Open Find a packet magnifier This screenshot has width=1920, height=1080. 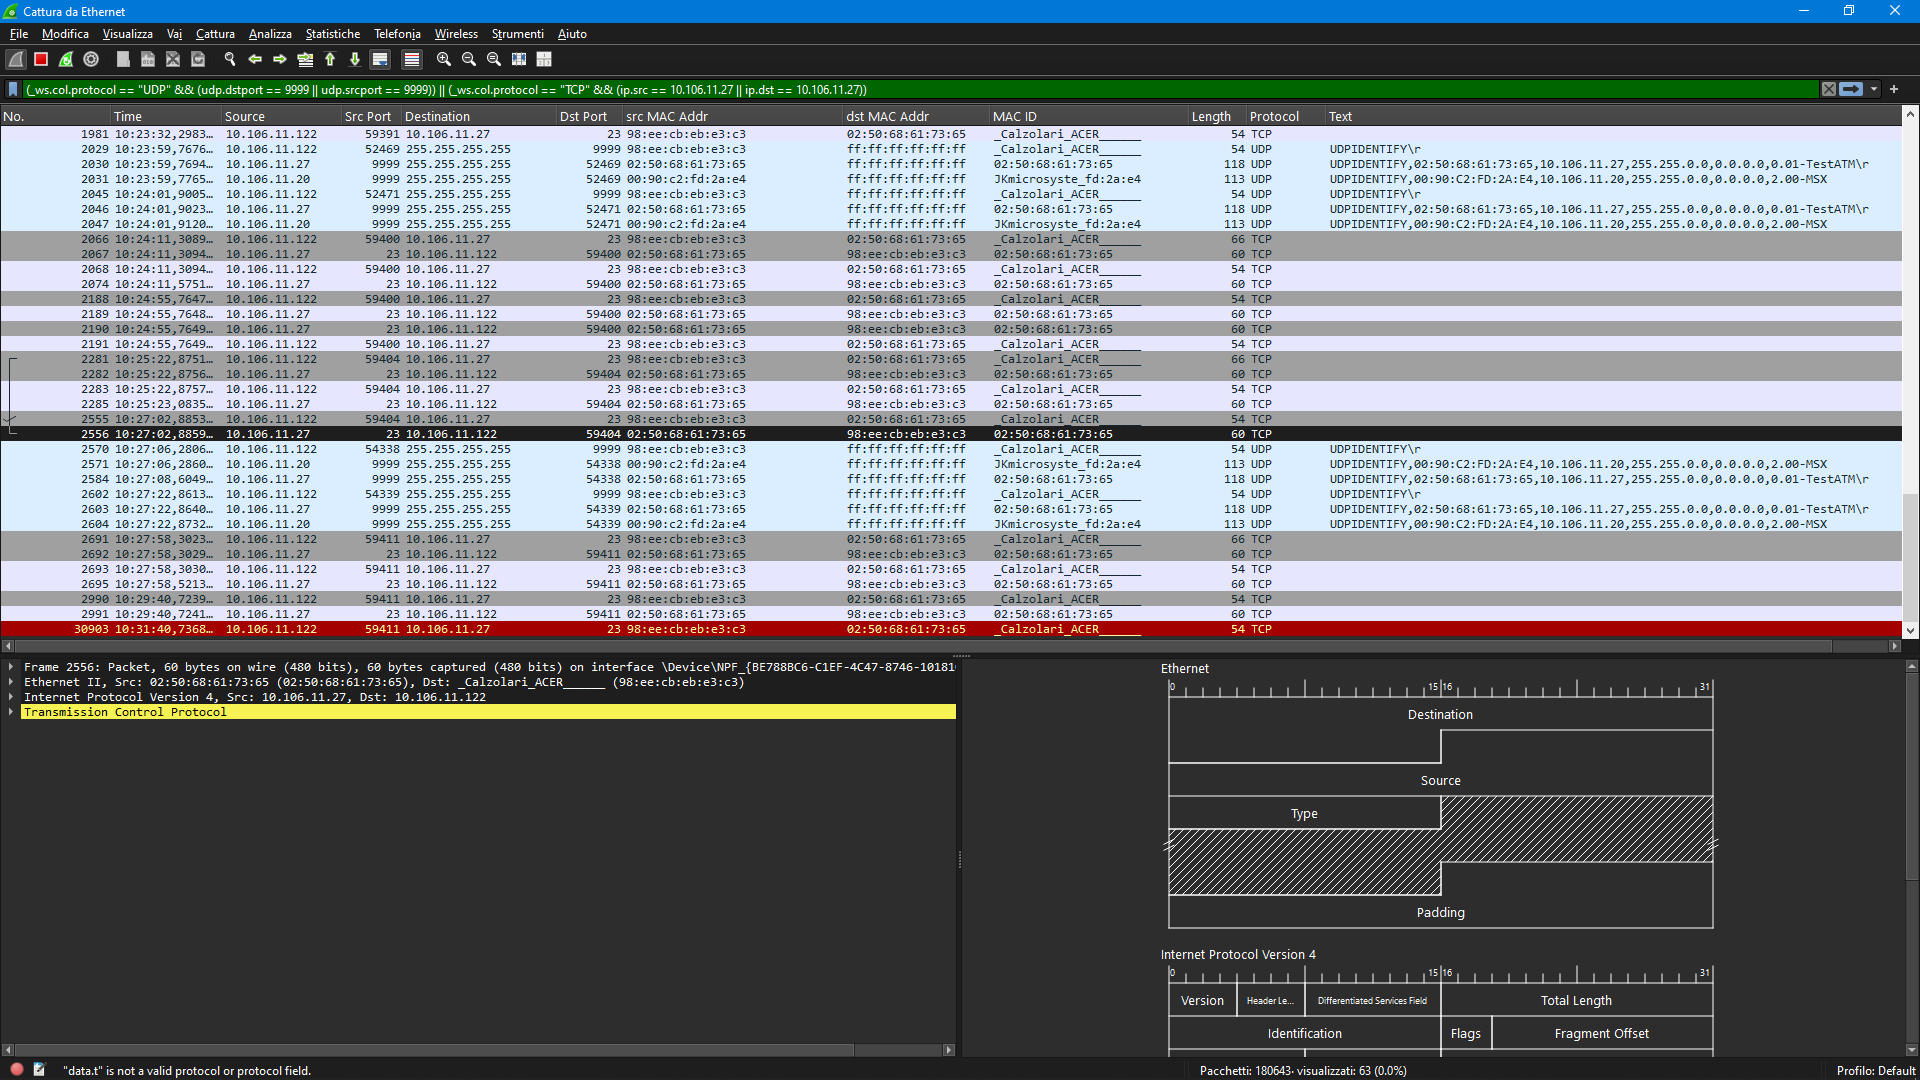click(x=230, y=60)
